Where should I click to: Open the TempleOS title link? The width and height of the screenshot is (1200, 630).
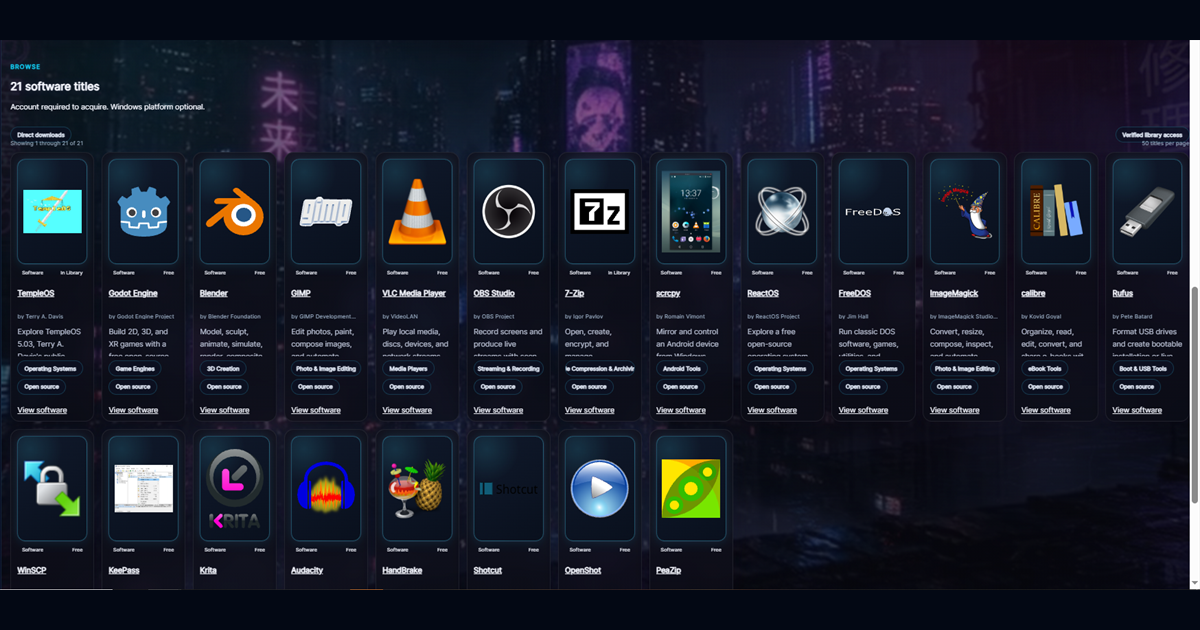[x=36, y=293]
